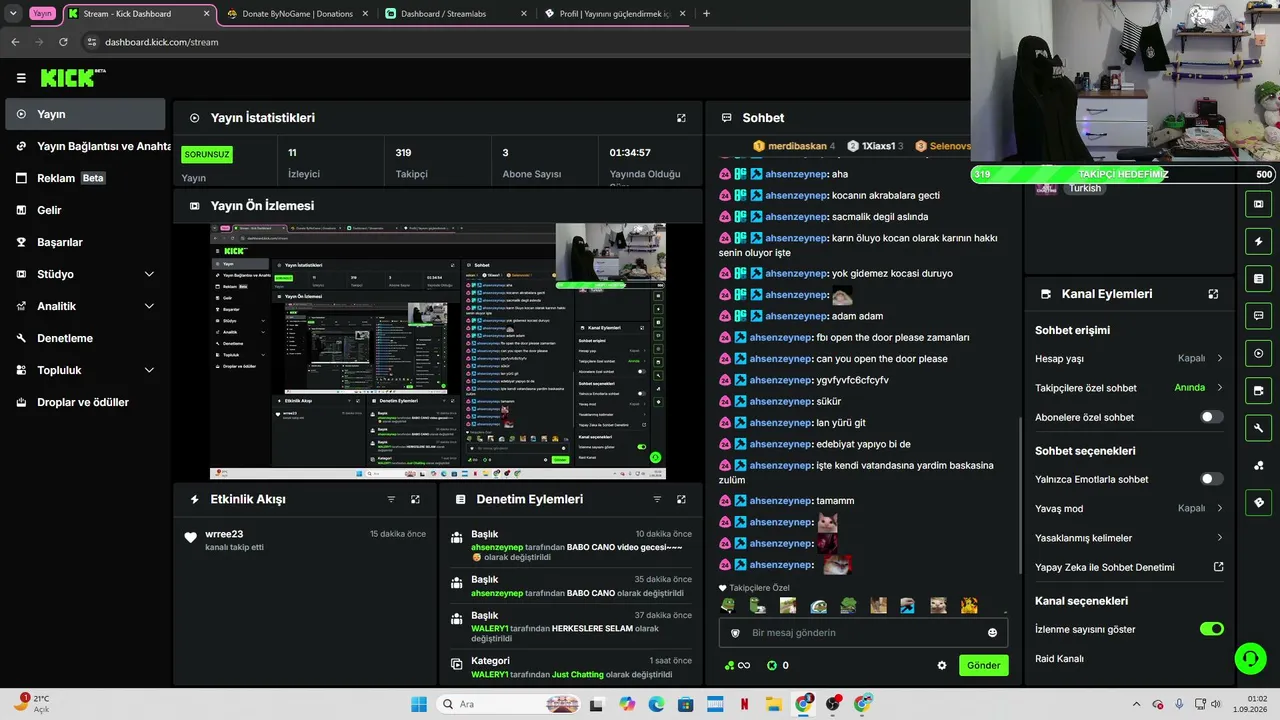
Task: Click the stream preview thumbnail
Action: pos(437,351)
